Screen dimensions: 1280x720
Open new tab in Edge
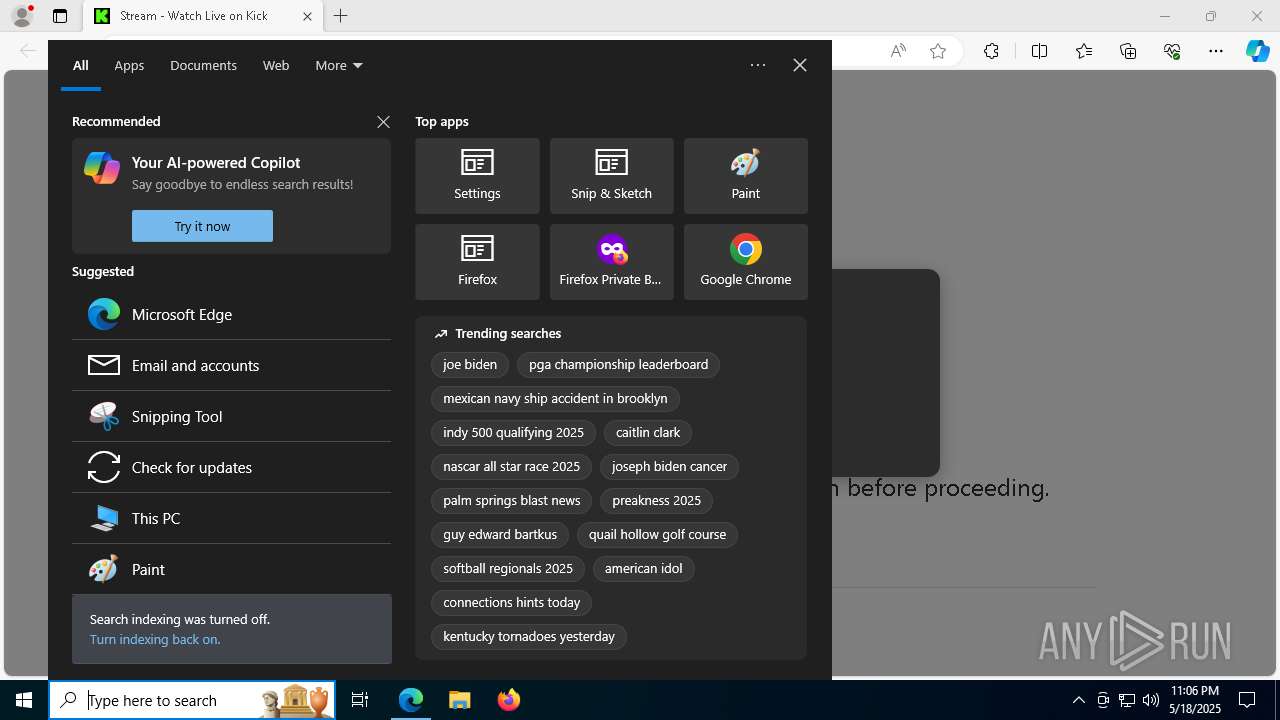click(341, 16)
